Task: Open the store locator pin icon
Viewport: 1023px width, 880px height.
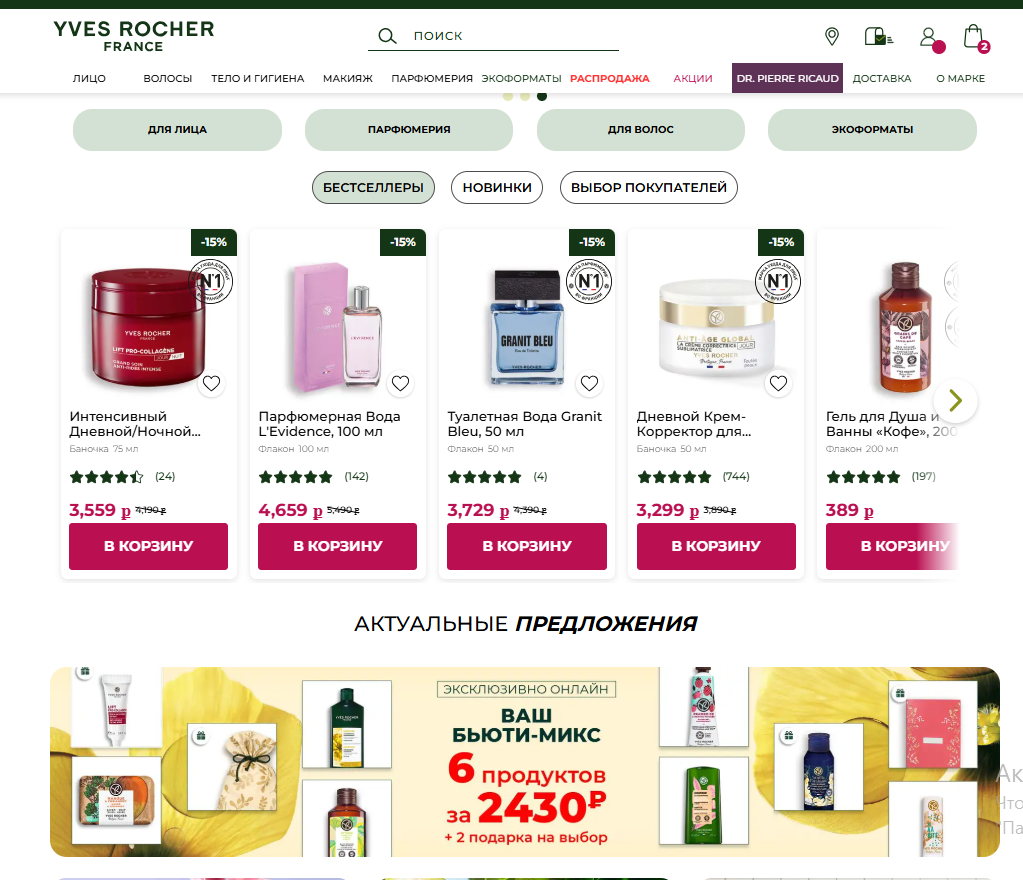Action: (x=831, y=37)
